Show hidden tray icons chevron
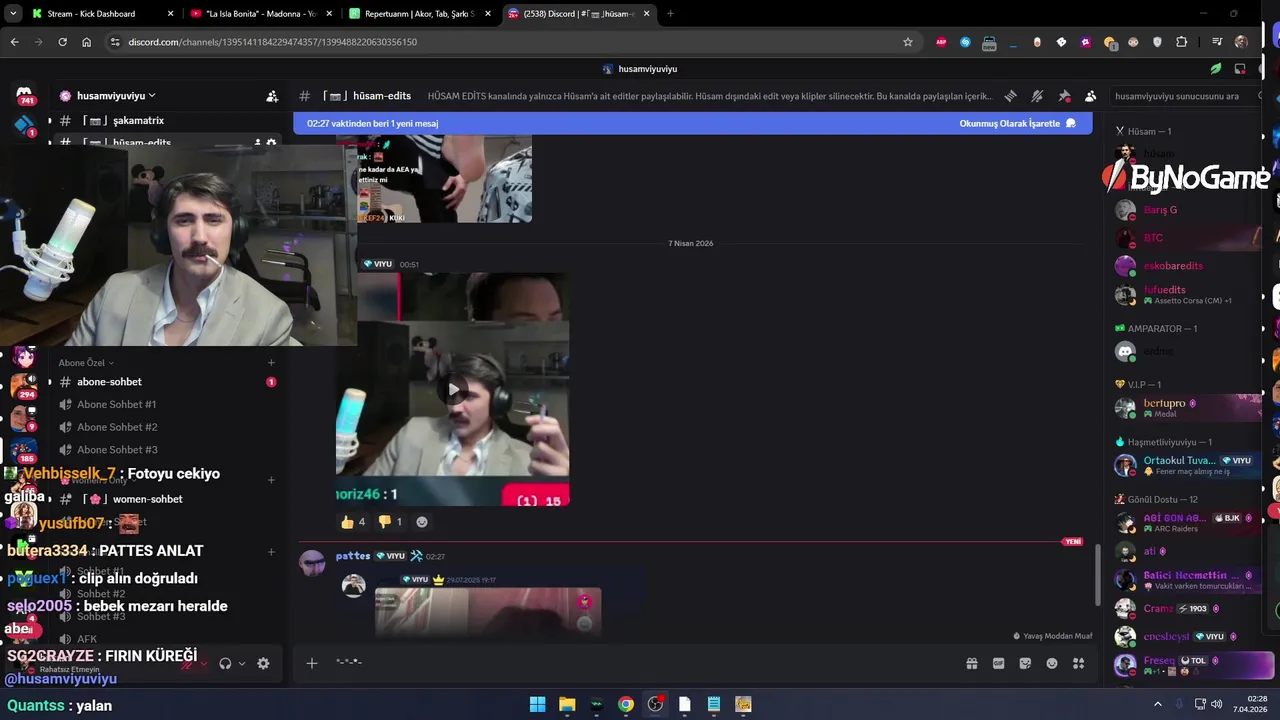This screenshot has width=1280, height=720. pos(1158,704)
